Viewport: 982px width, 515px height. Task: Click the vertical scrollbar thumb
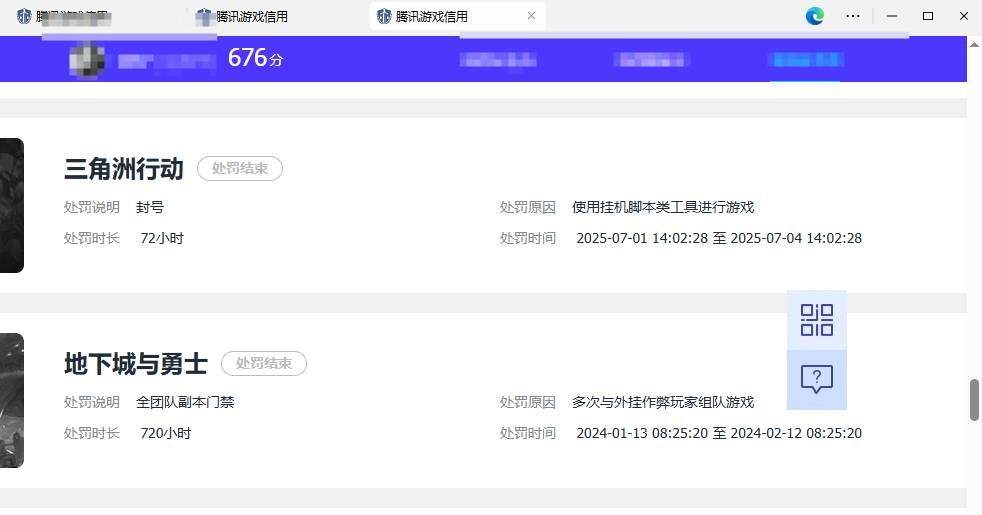click(x=974, y=400)
